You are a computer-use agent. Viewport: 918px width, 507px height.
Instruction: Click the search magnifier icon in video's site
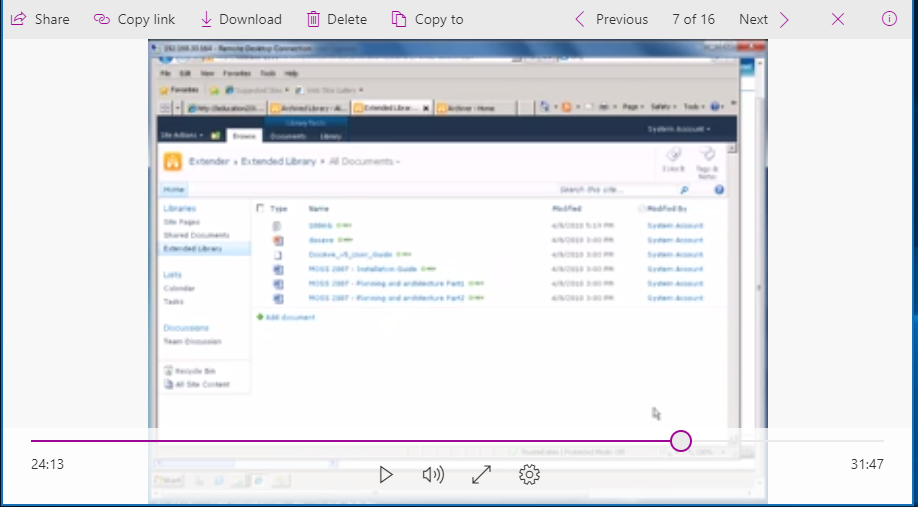(684, 190)
